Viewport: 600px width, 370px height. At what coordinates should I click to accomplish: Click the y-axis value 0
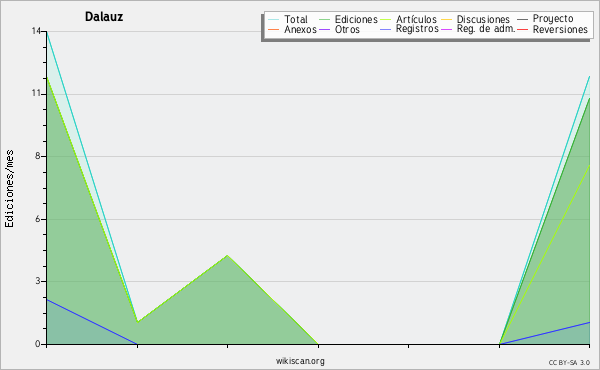click(x=38, y=344)
